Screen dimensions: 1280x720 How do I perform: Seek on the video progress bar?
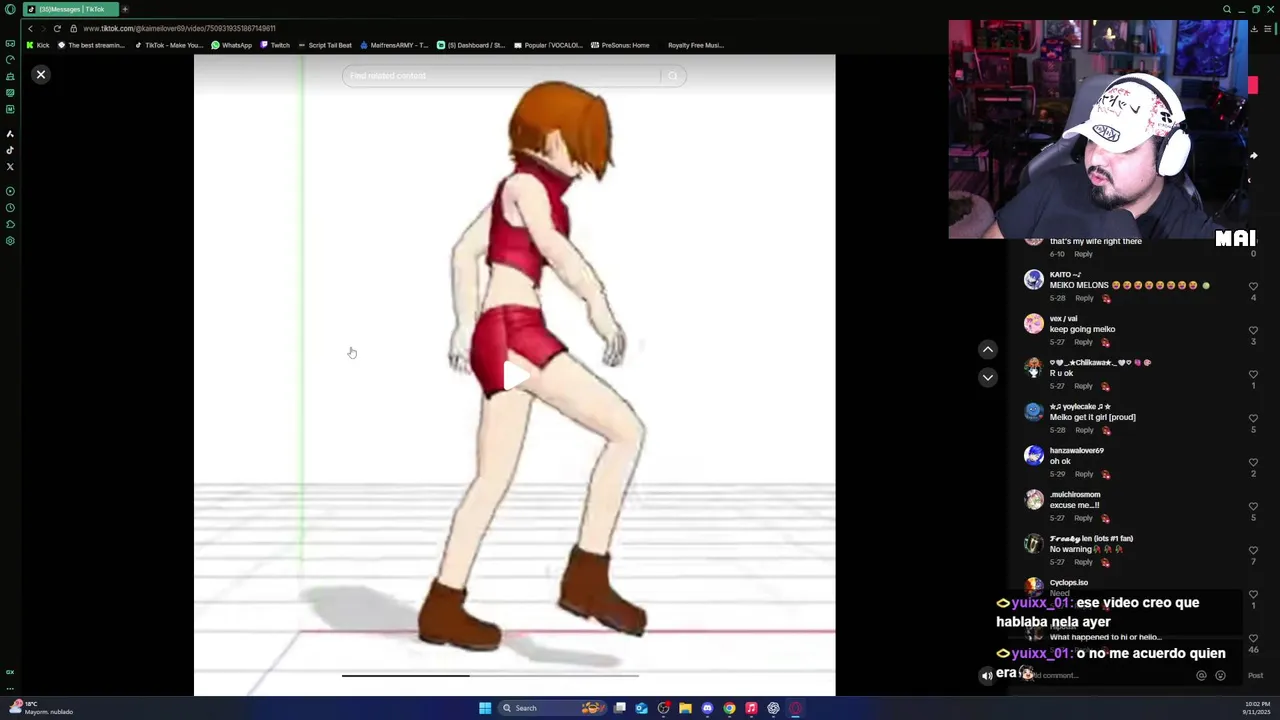coord(490,676)
